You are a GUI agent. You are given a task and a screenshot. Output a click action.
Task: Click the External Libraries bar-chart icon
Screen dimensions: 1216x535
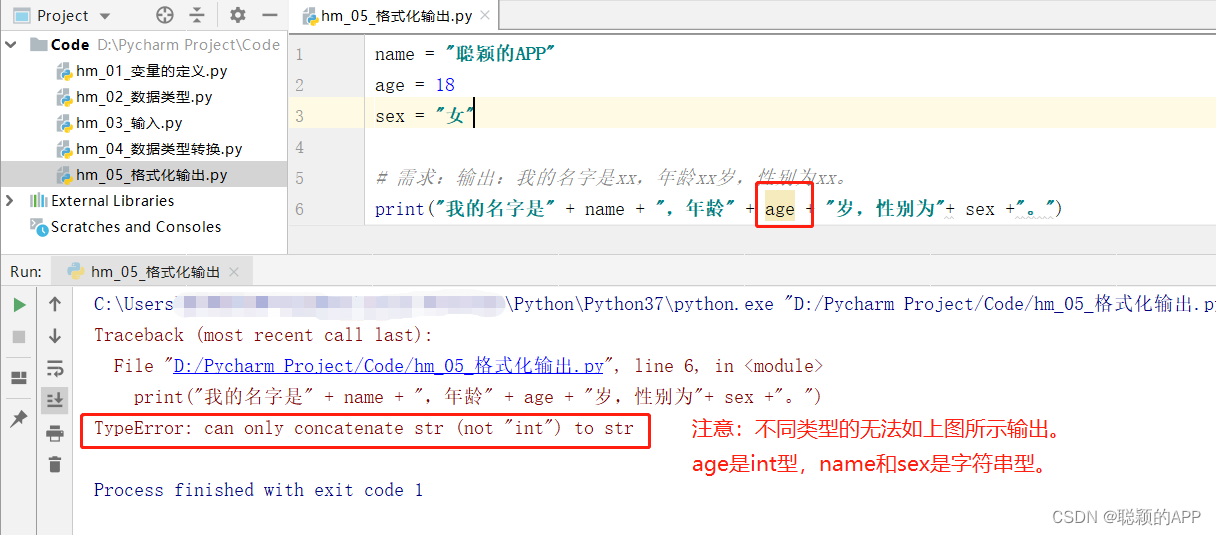pos(39,201)
